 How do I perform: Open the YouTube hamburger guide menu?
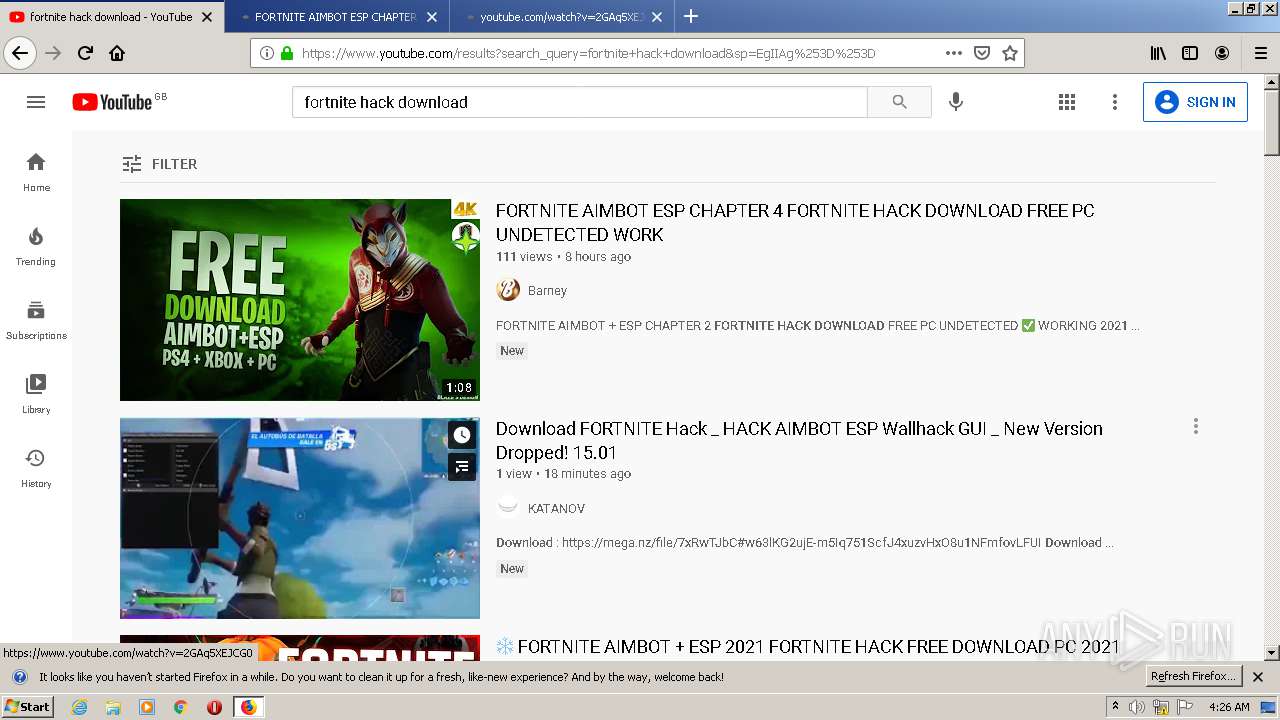(36, 102)
